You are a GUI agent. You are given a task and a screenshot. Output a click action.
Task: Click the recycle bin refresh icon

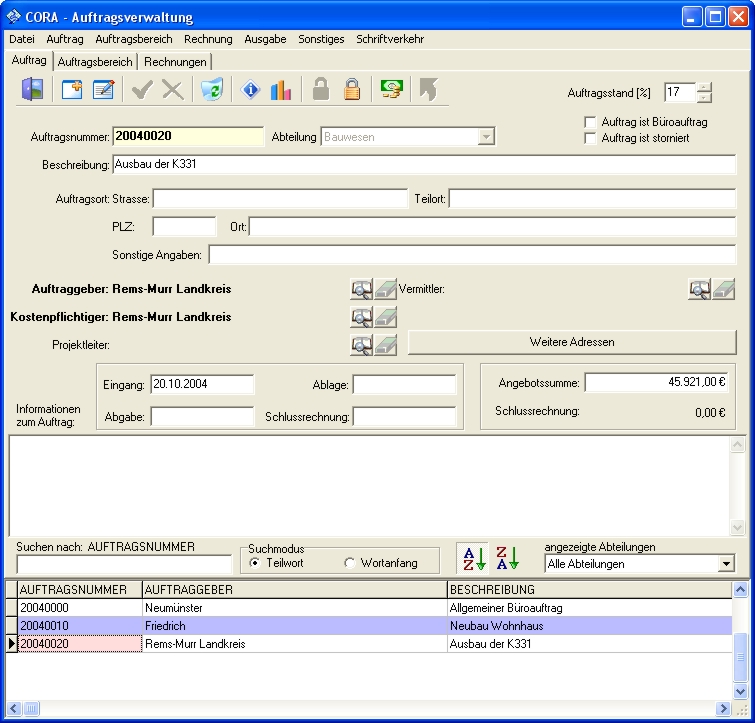click(x=212, y=90)
